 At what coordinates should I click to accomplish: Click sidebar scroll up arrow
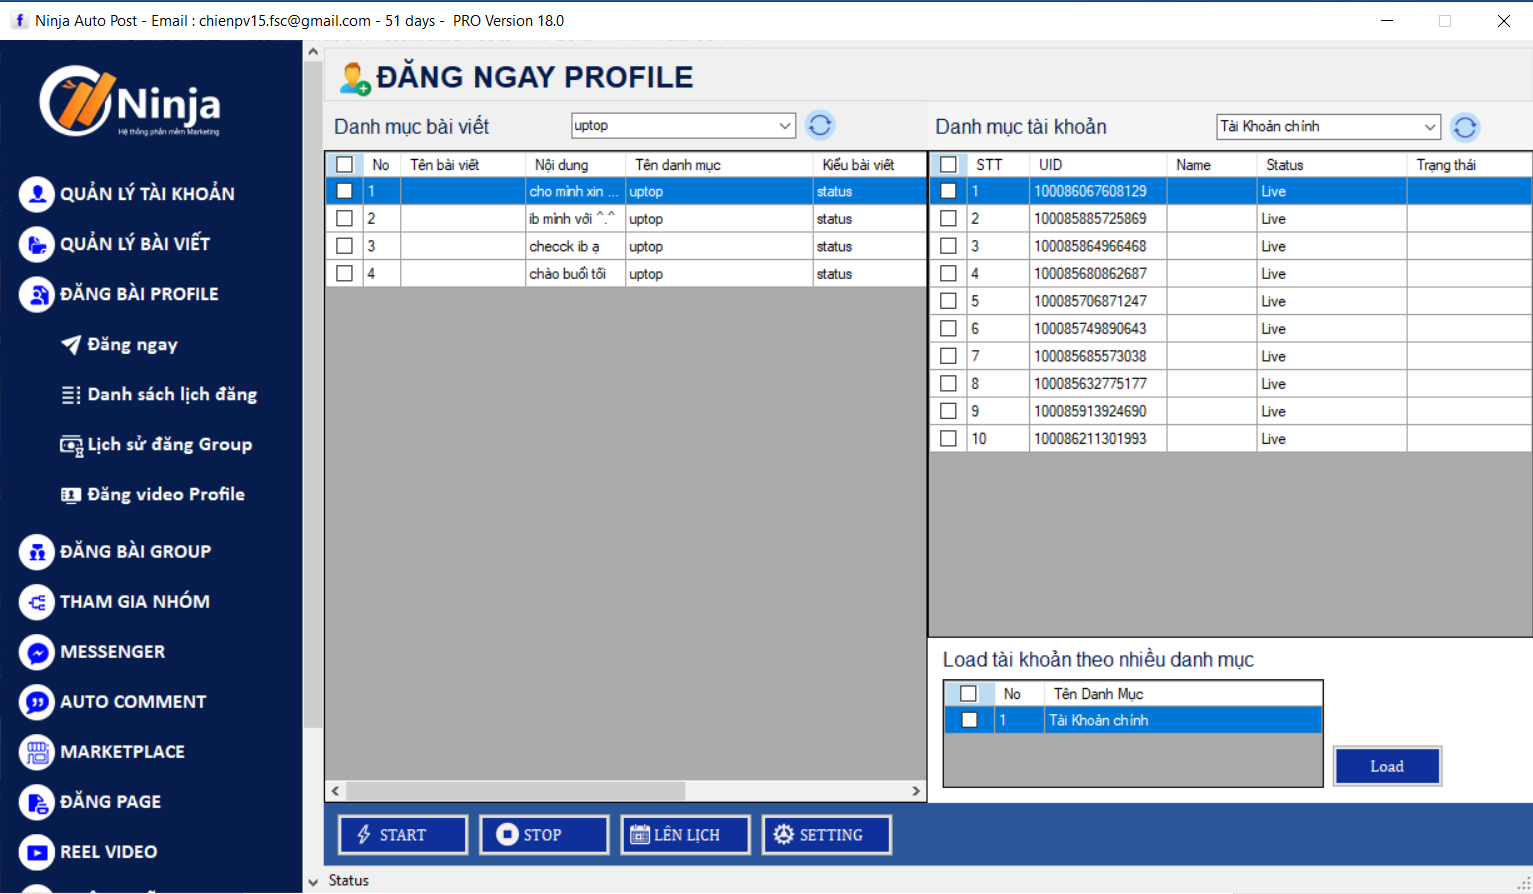pyautogui.click(x=313, y=51)
